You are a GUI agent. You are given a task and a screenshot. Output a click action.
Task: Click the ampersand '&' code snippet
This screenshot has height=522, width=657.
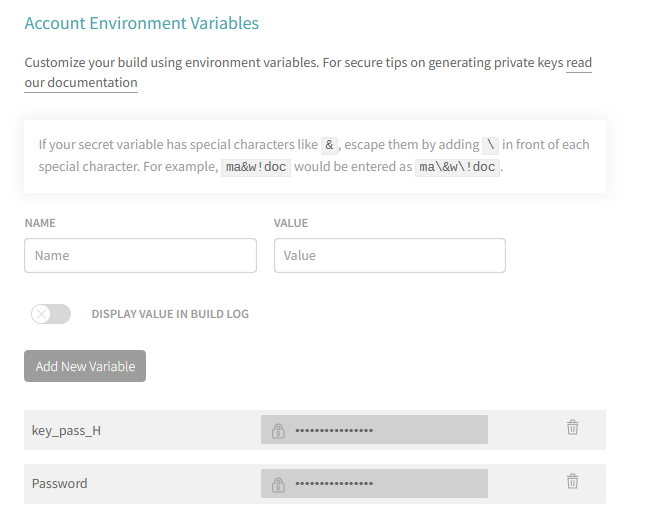pyautogui.click(x=328, y=144)
